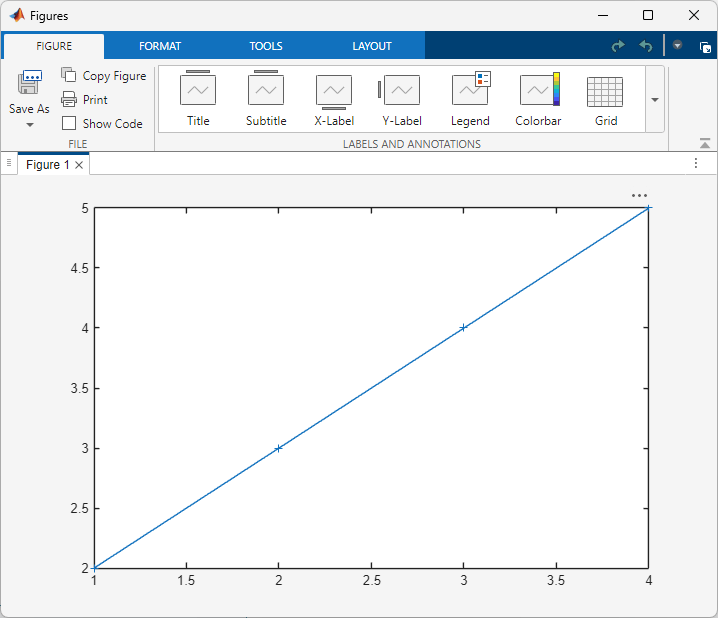This screenshot has height=618, width=718.
Task: Add a Subtitle annotation
Action: tap(266, 99)
